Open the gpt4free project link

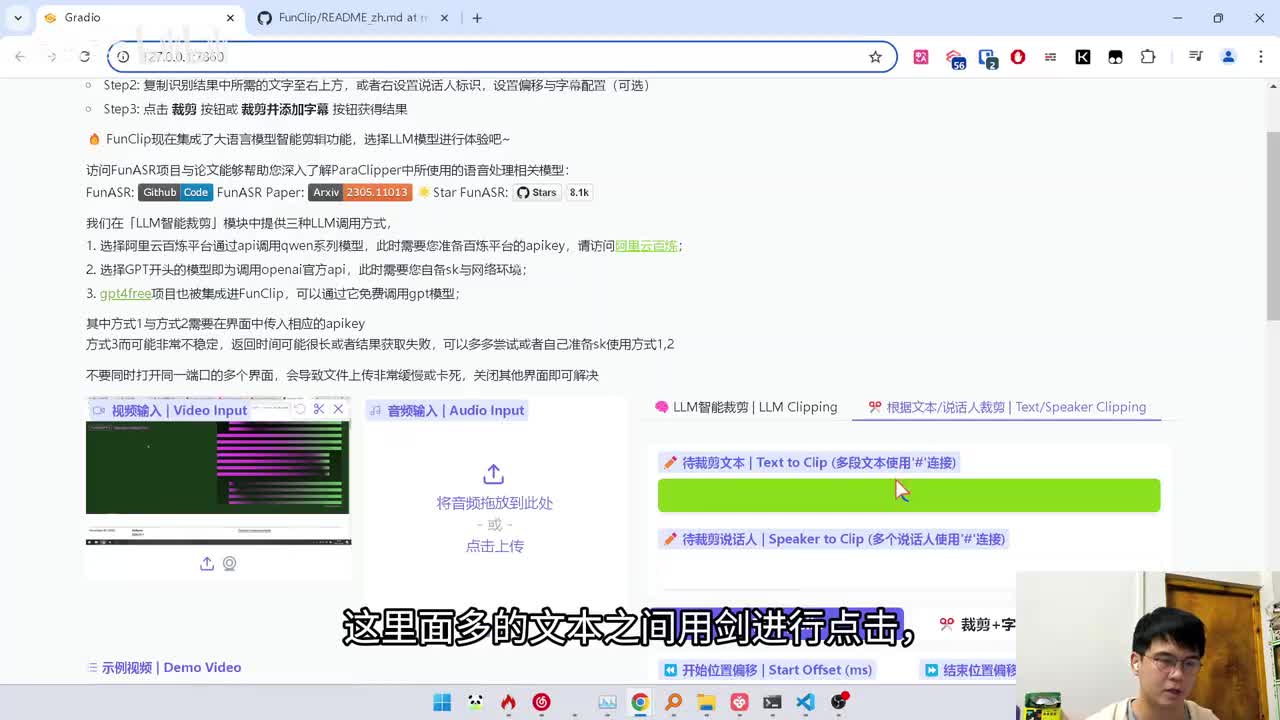pyautogui.click(x=125, y=294)
